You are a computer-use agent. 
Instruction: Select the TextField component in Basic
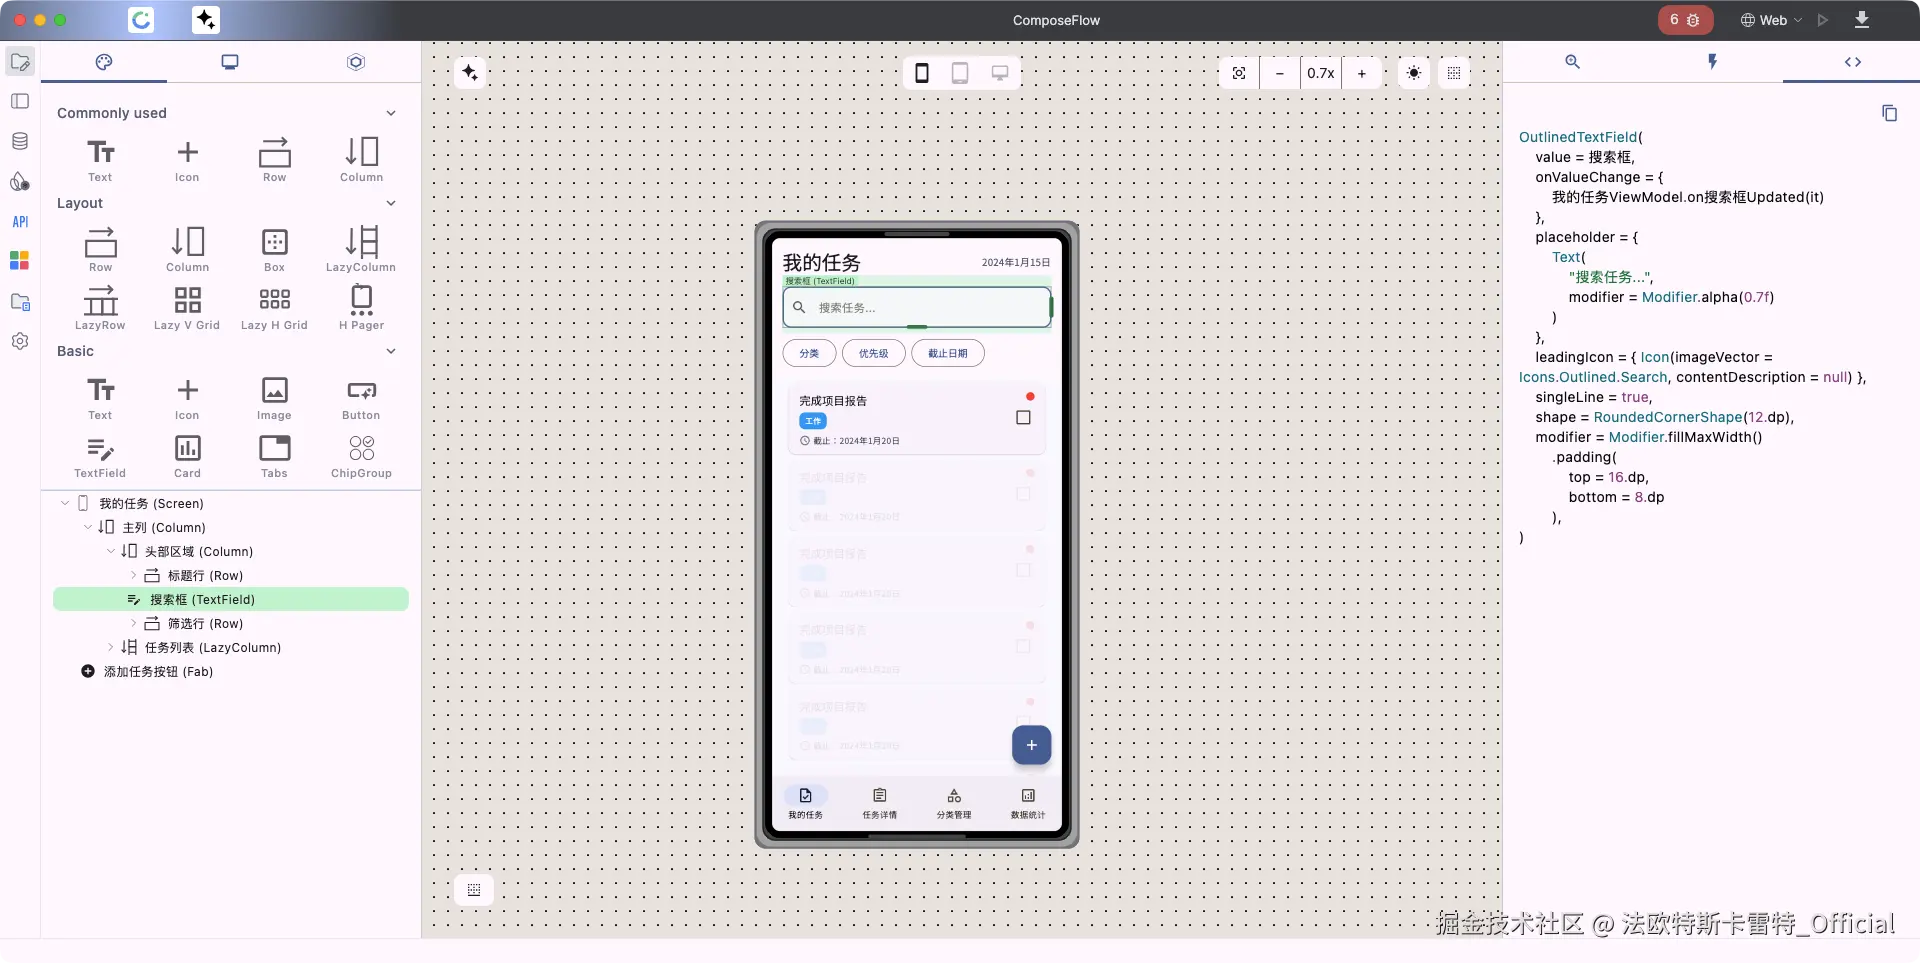[100, 456]
